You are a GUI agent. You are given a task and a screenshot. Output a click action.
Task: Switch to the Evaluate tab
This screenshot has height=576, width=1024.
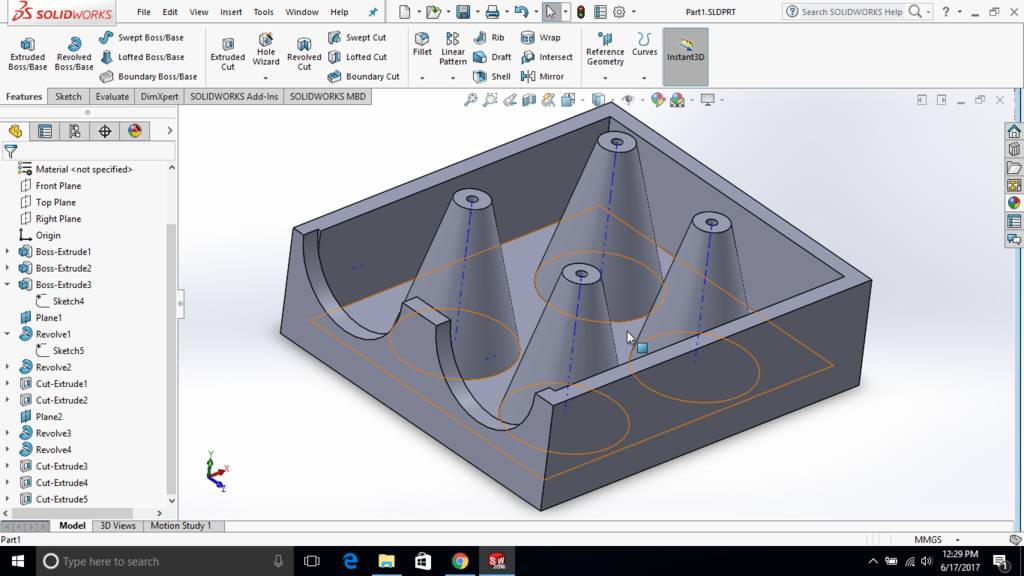(x=112, y=96)
